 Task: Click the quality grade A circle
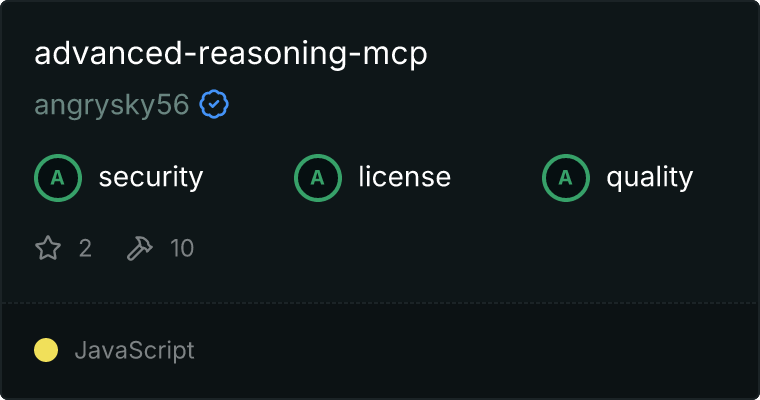tap(566, 178)
